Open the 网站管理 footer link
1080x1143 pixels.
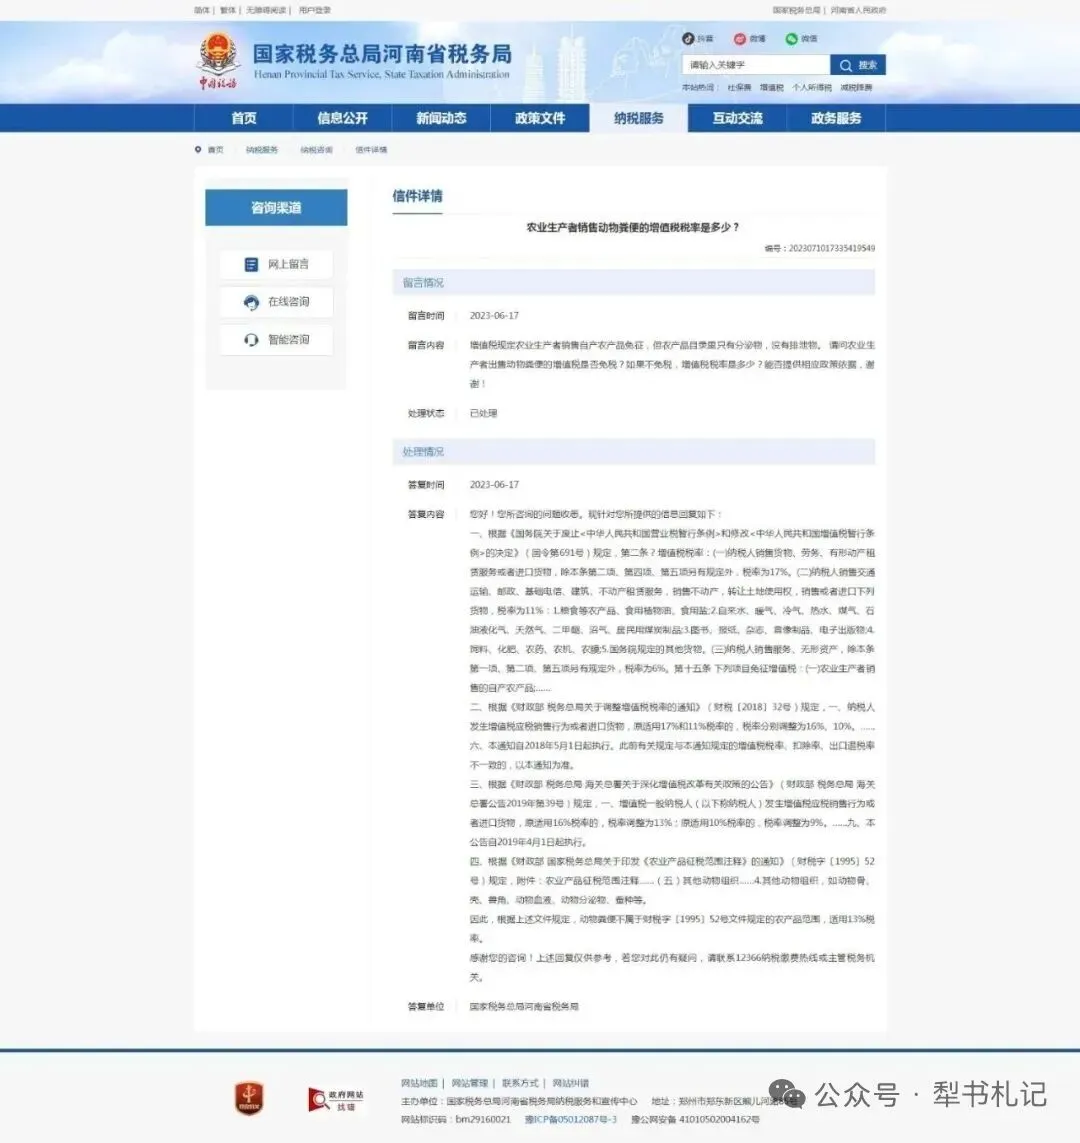tap(469, 1083)
